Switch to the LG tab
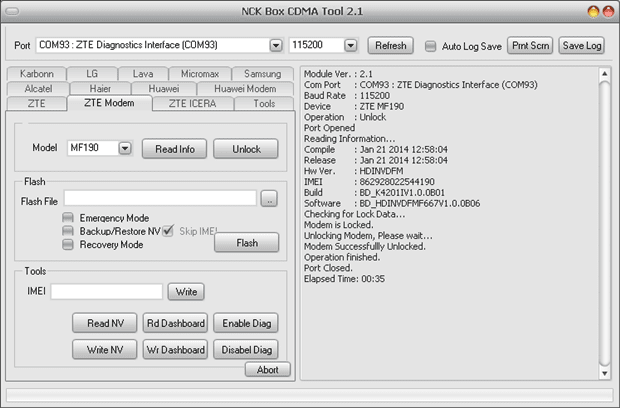This screenshot has height=408, width=620. [x=92, y=74]
